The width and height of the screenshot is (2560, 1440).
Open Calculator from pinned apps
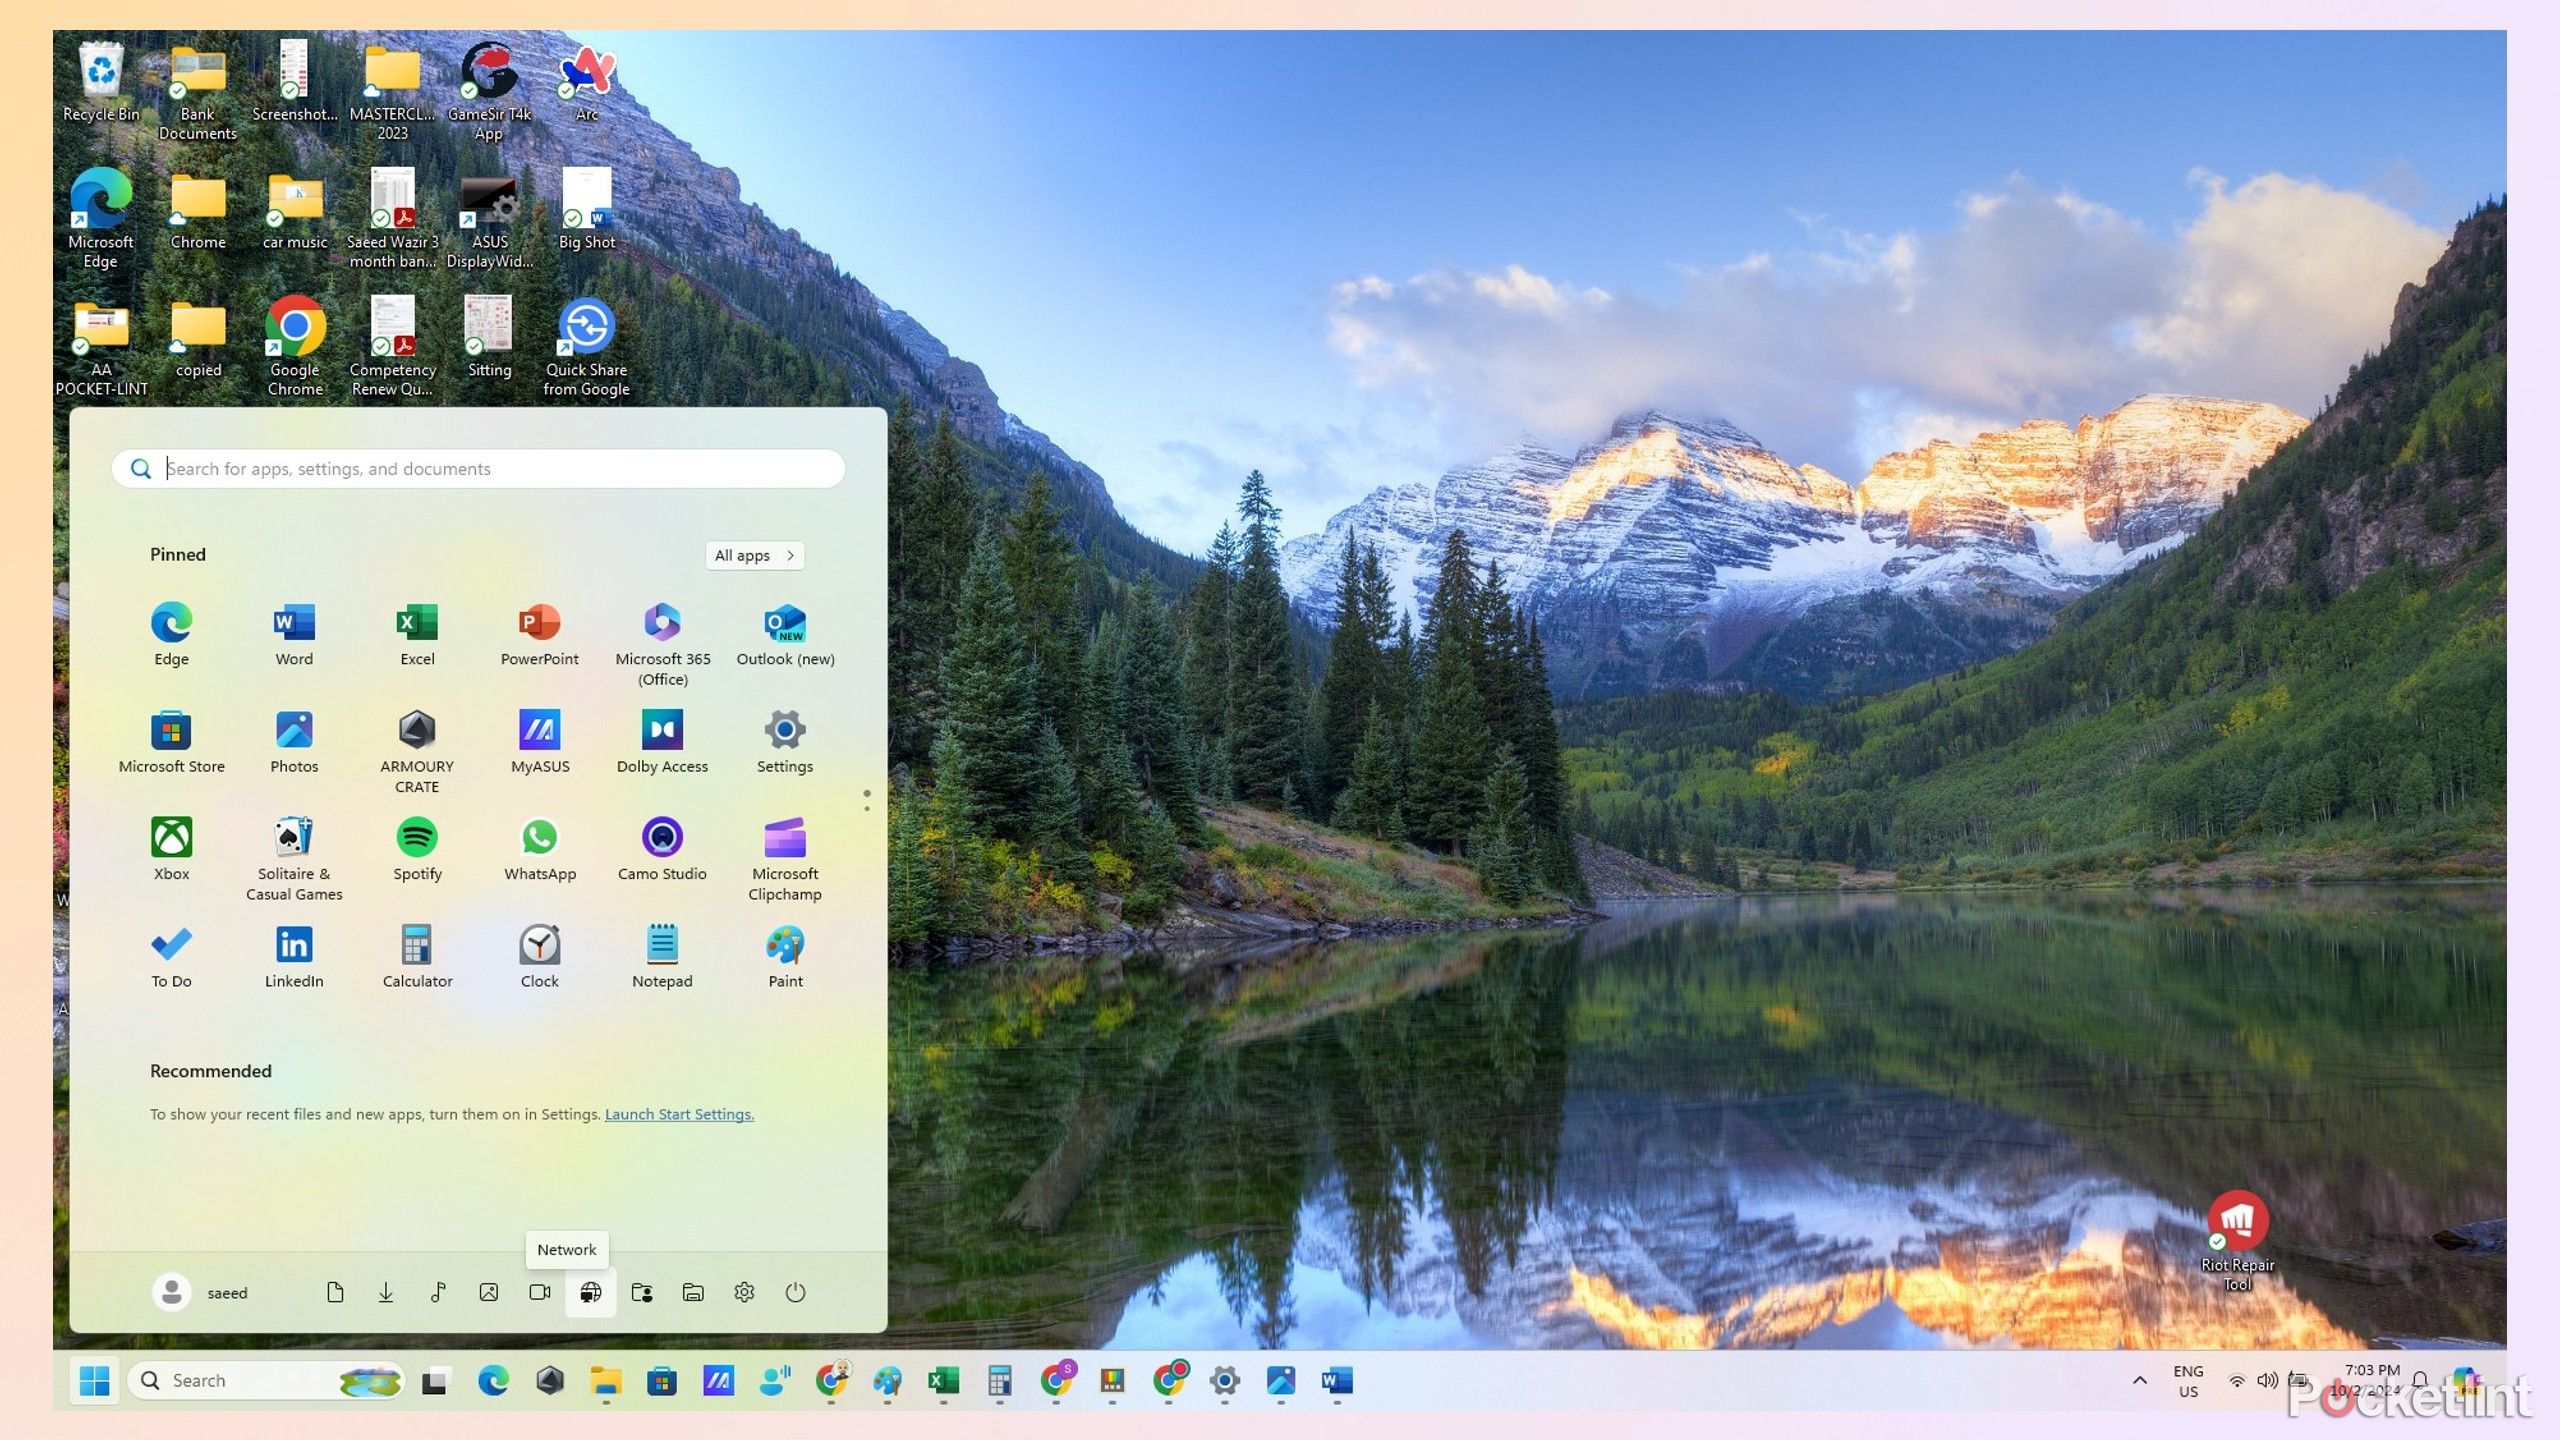pos(417,956)
